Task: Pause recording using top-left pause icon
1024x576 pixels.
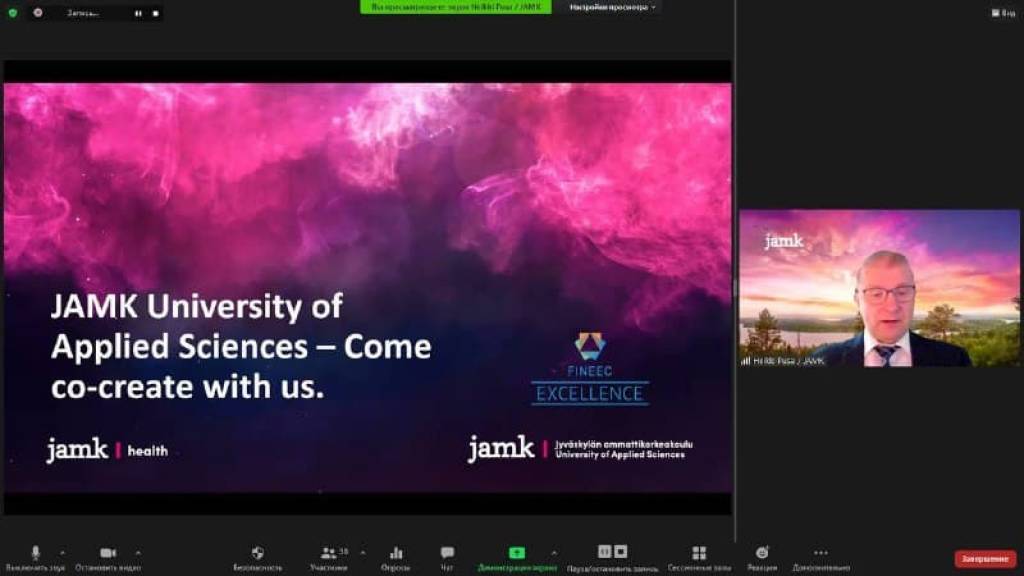Action: click(138, 13)
